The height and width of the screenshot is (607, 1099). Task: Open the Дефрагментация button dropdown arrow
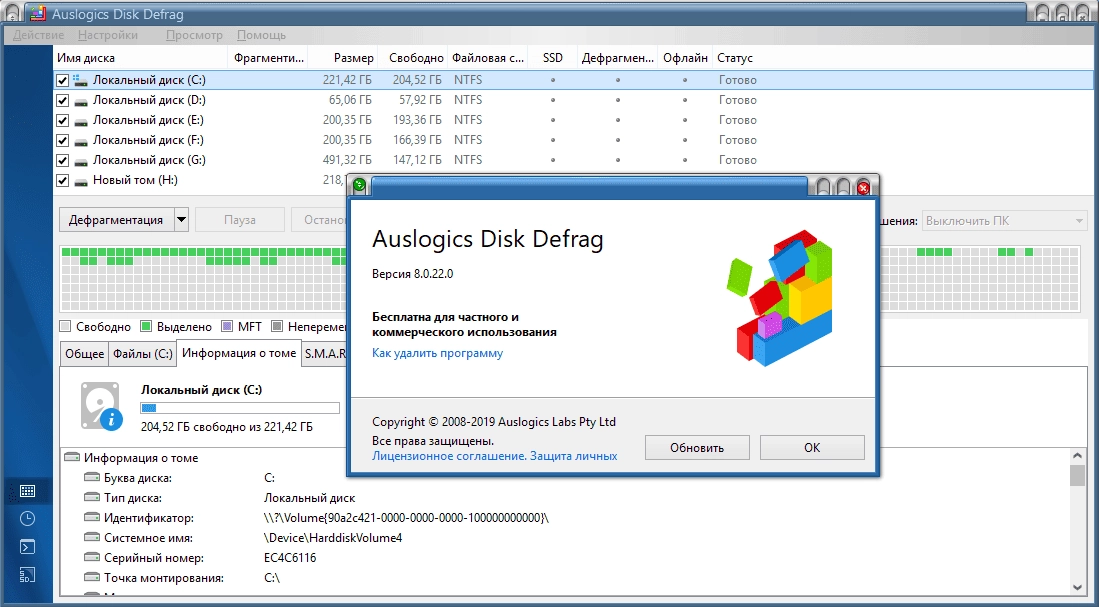(x=181, y=219)
